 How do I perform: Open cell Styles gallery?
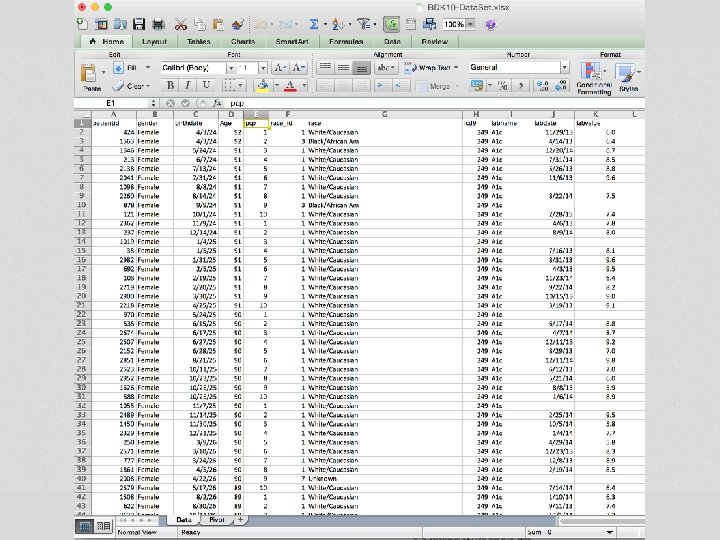pyautogui.click(x=628, y=78)
